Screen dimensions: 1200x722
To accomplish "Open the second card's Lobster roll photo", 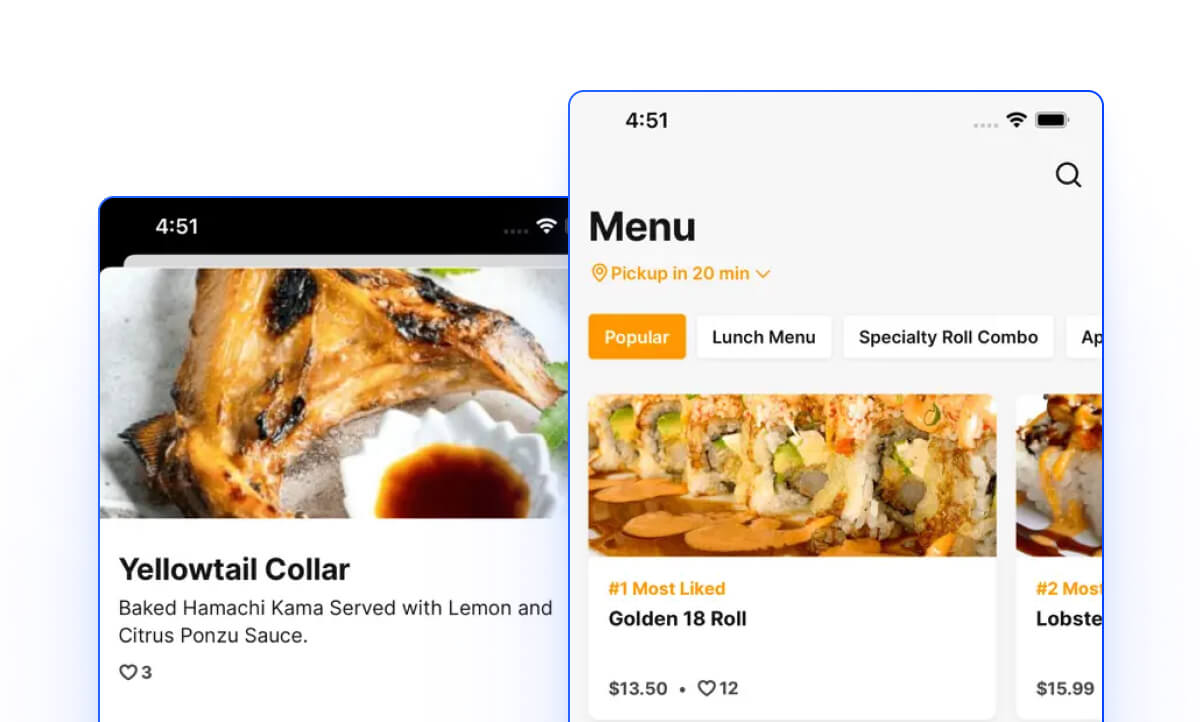I will point(1059,475).
